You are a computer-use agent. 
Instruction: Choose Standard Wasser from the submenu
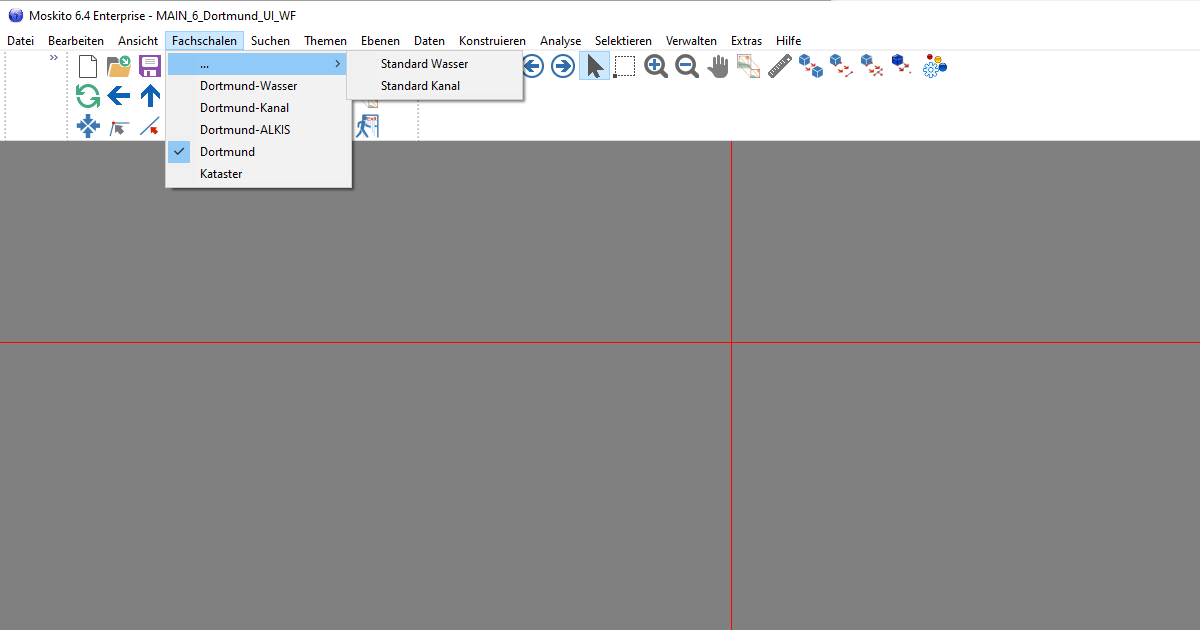(x=424, y=64)
